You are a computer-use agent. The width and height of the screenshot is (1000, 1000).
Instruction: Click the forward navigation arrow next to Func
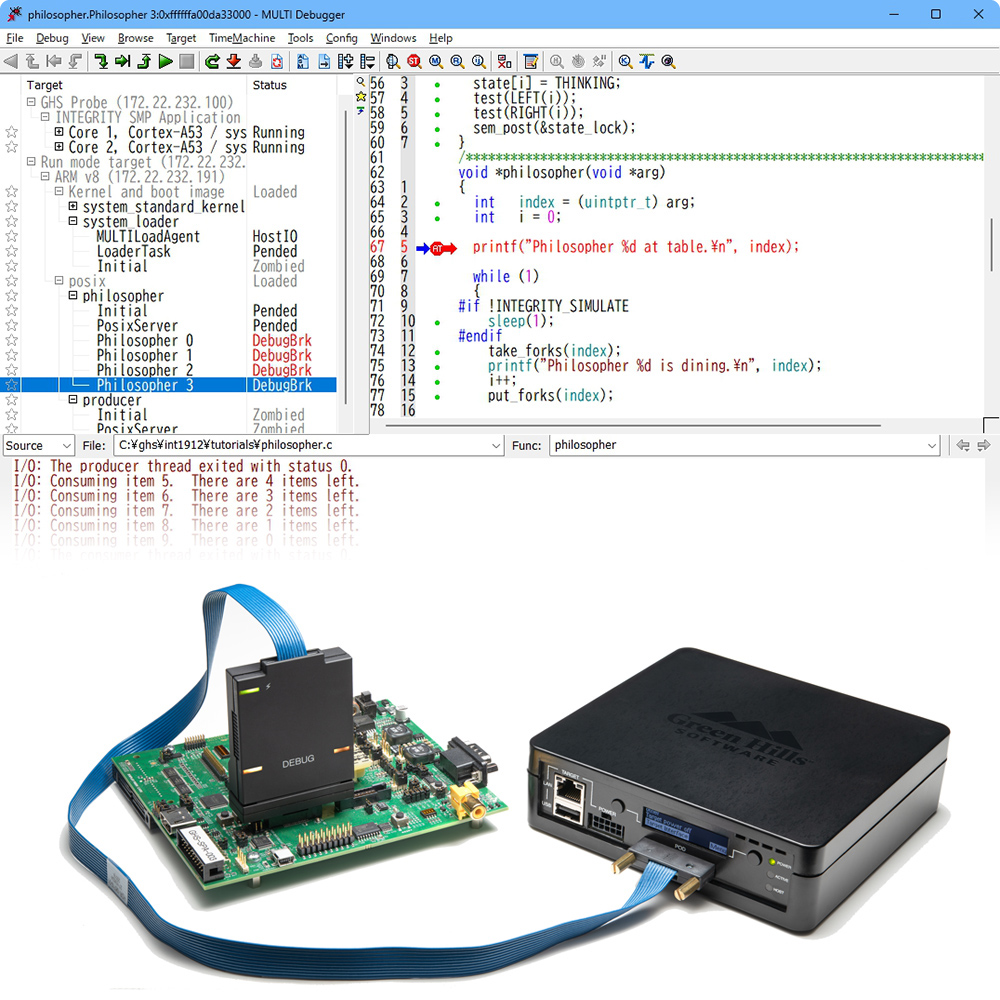pos(984,445)
